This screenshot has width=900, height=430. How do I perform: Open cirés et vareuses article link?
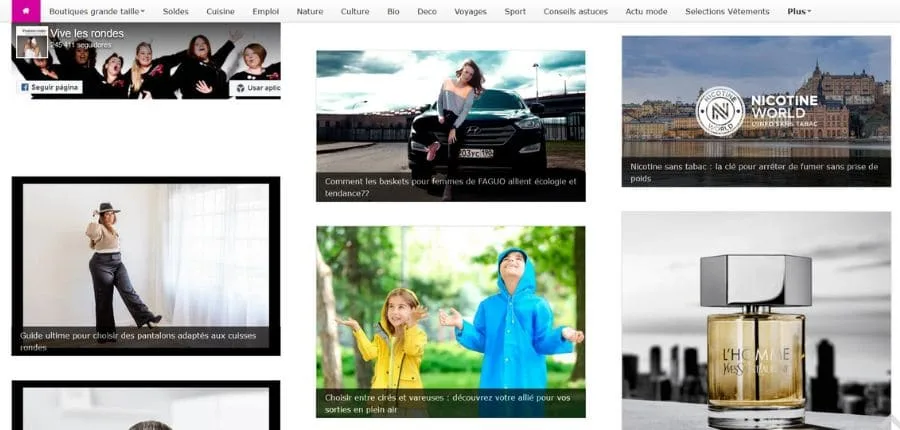[450, 402]
